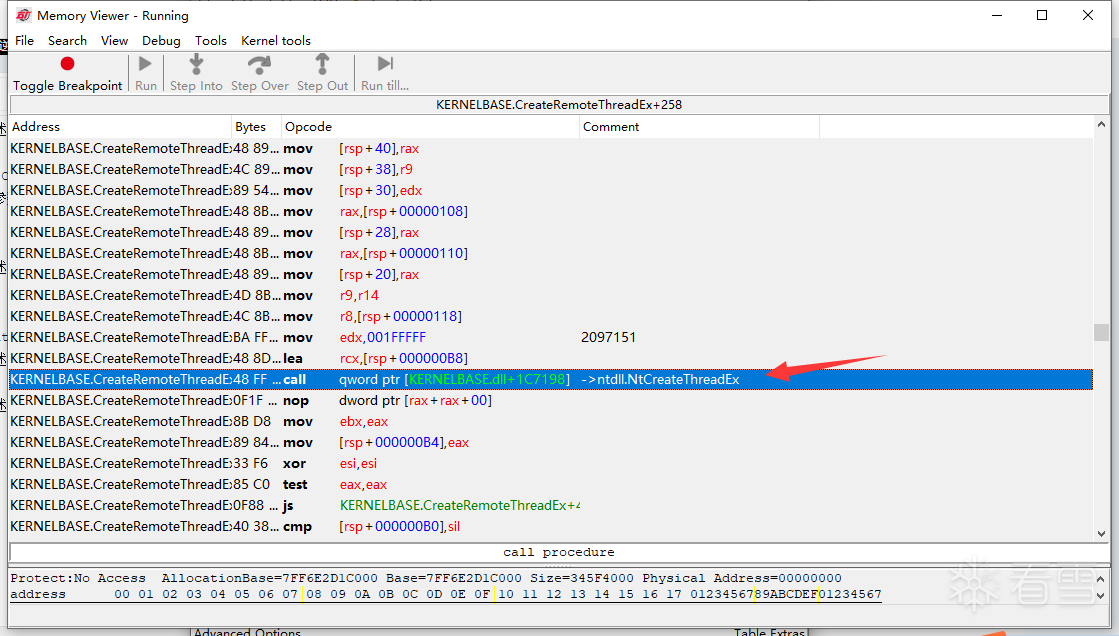This screenshot has width=1119, height=636.
Task: Open the Kernel tools menu
Action: tap(275, 41)
